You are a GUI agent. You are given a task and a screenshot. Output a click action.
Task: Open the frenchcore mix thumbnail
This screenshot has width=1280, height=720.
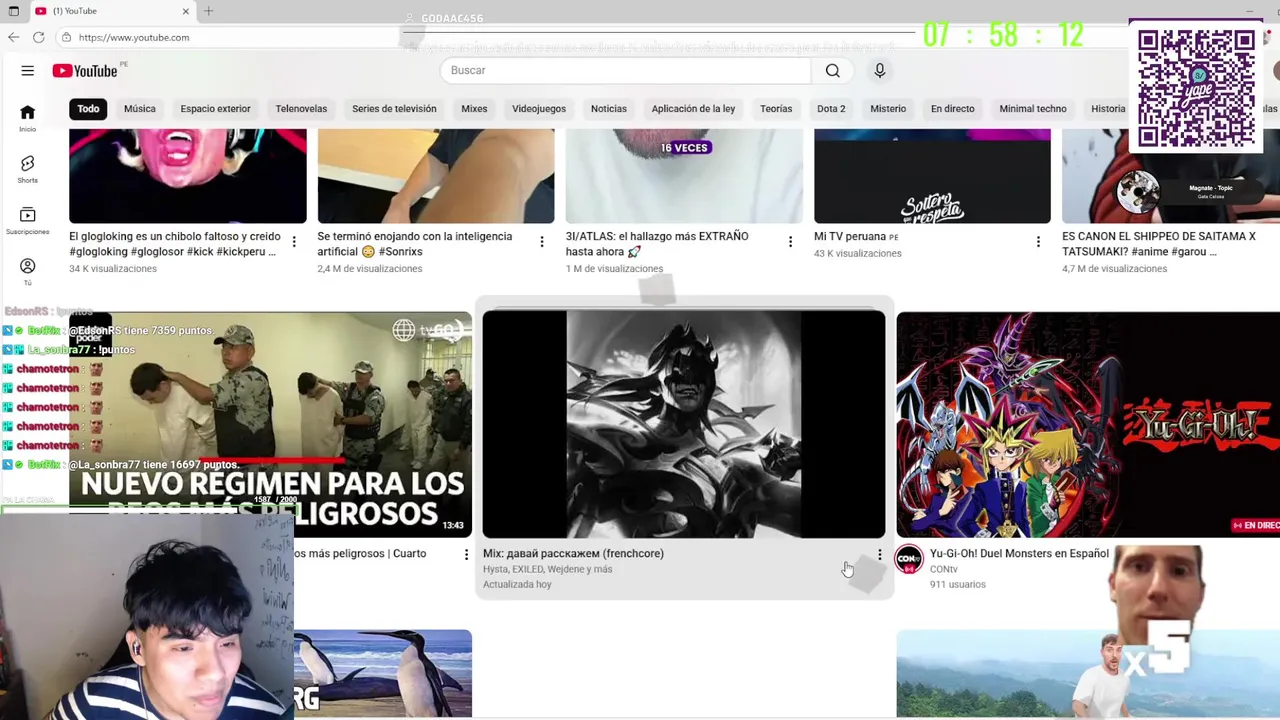coord(684,424)
